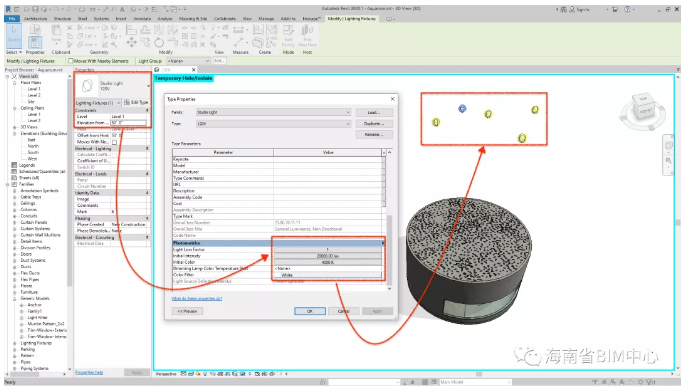Open the Select panel dropdown

[x=14, y=52]
